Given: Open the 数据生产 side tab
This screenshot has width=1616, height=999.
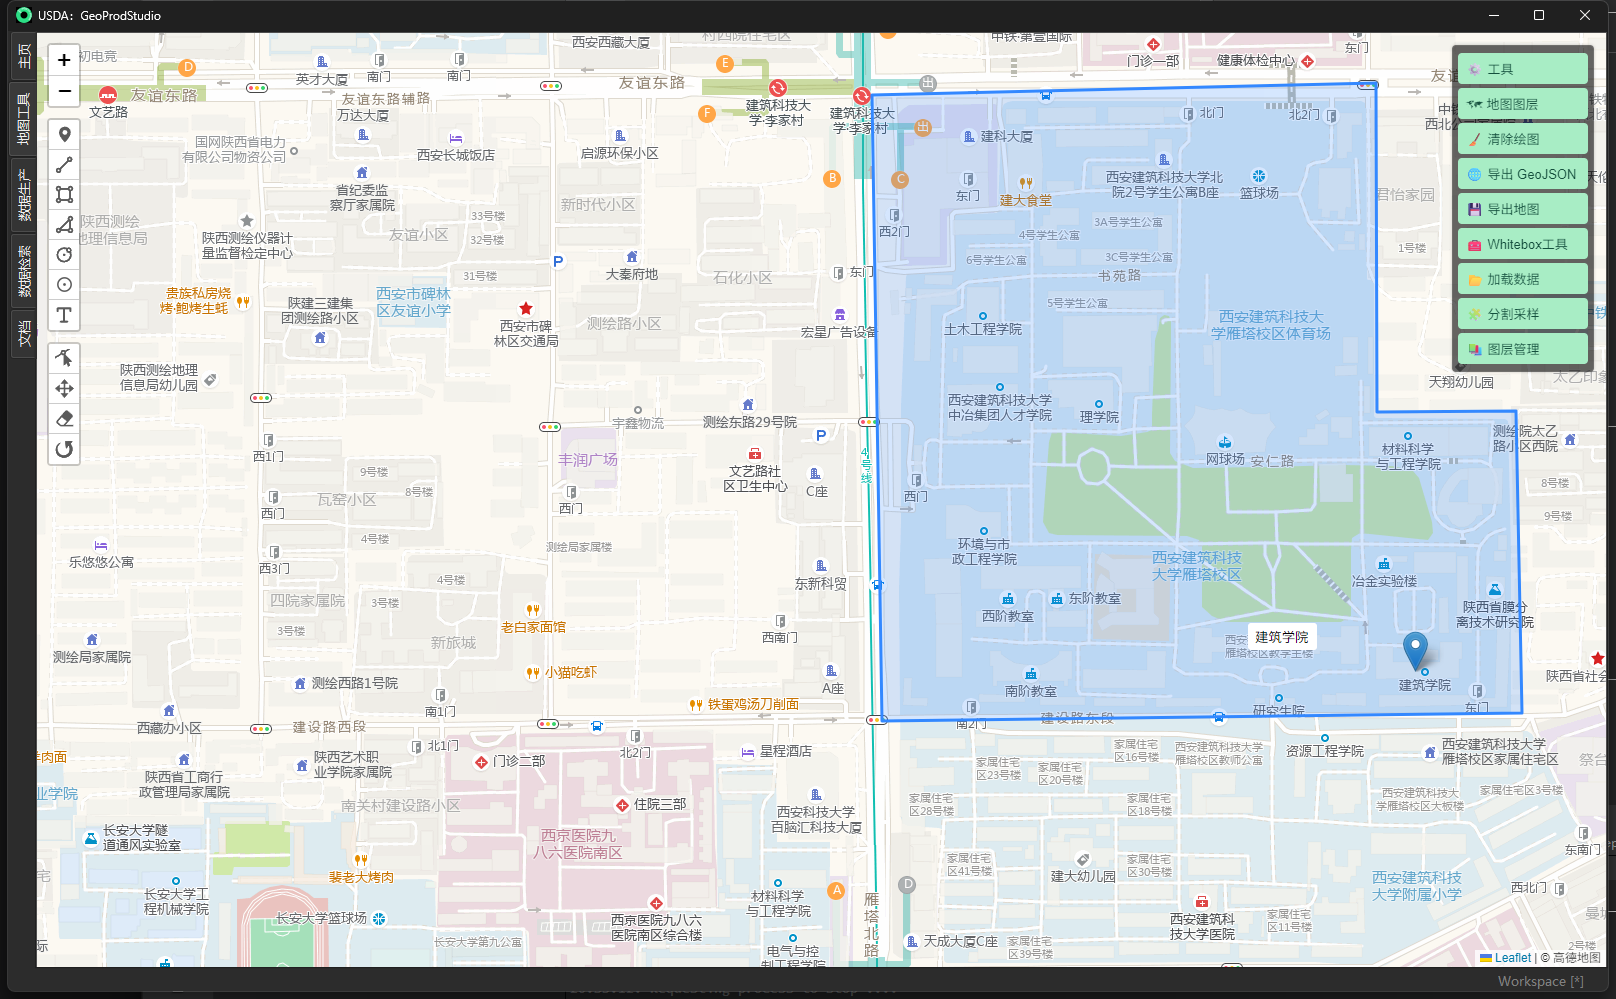Looking at the screenshot, I should click(23, 195).
